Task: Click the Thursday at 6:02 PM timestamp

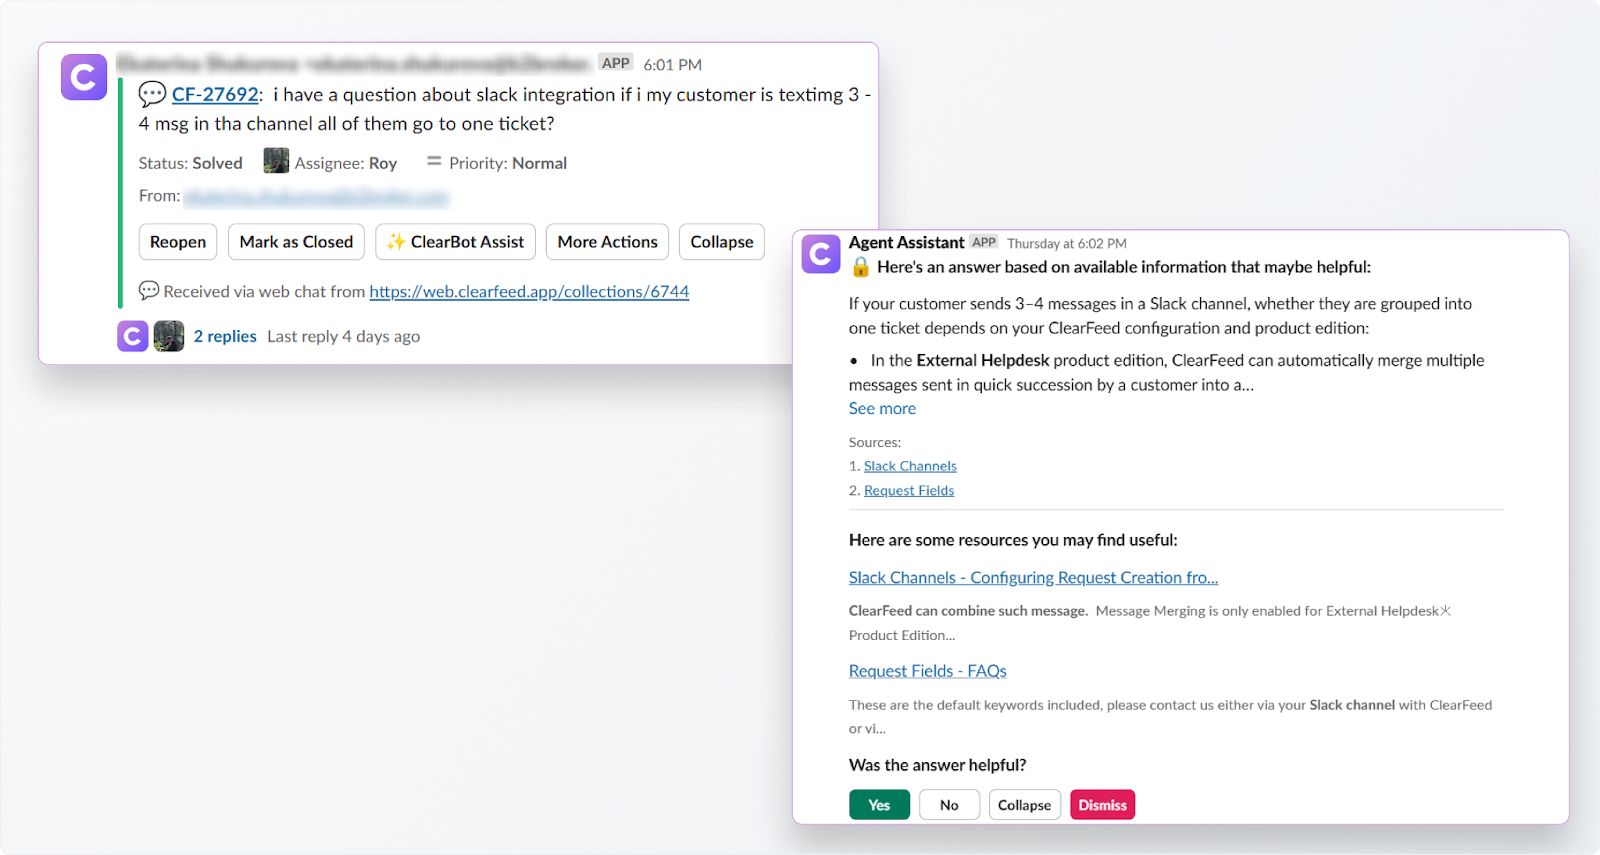Action: pyautogui.click(x=1067, y=244)
